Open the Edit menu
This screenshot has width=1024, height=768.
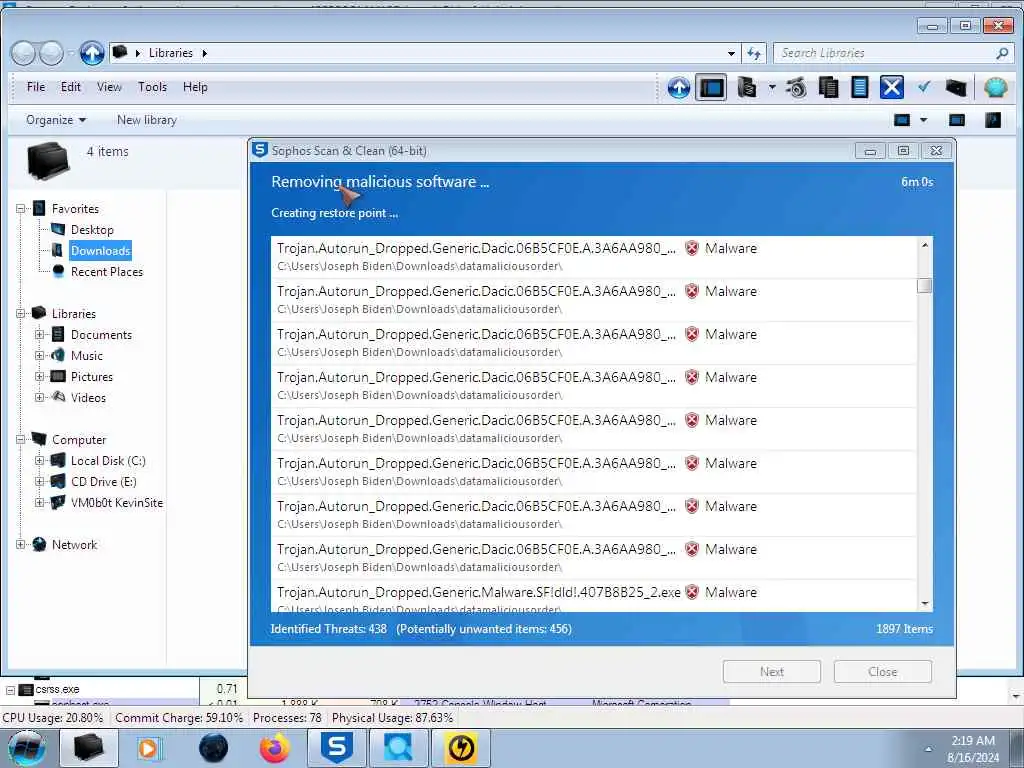pyautogui.click(x=71, y=87)
